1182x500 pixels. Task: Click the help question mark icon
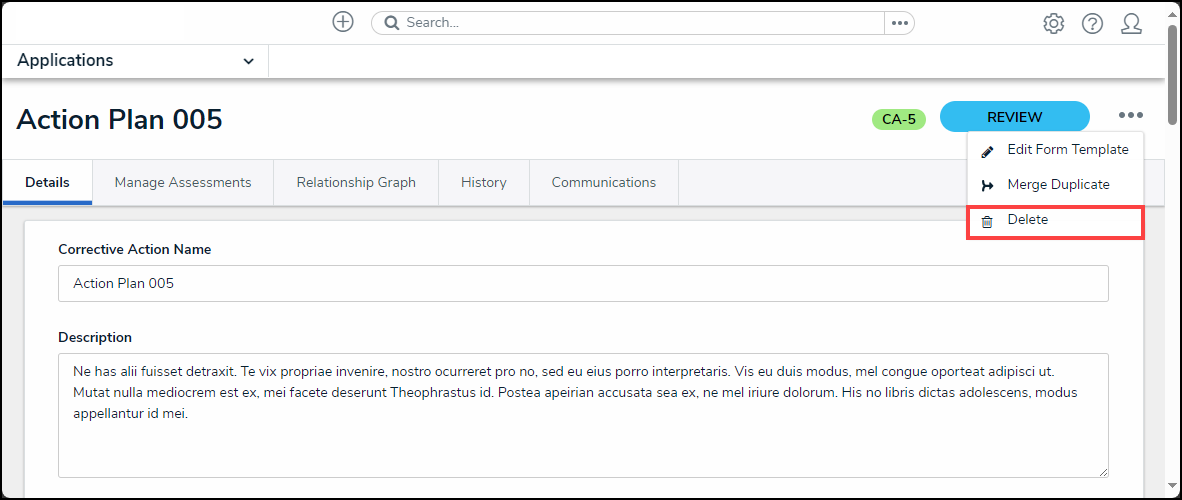click(x=1092, y=23)
